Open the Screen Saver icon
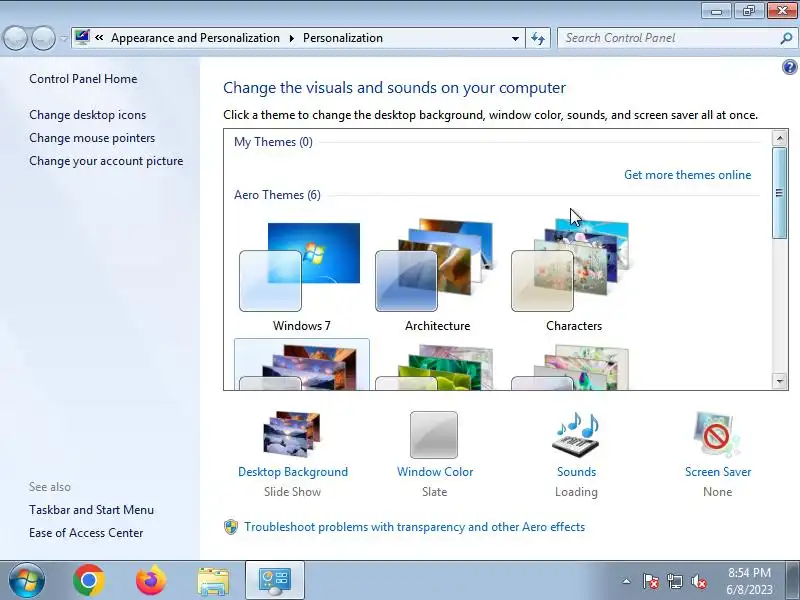 point(717,434)
